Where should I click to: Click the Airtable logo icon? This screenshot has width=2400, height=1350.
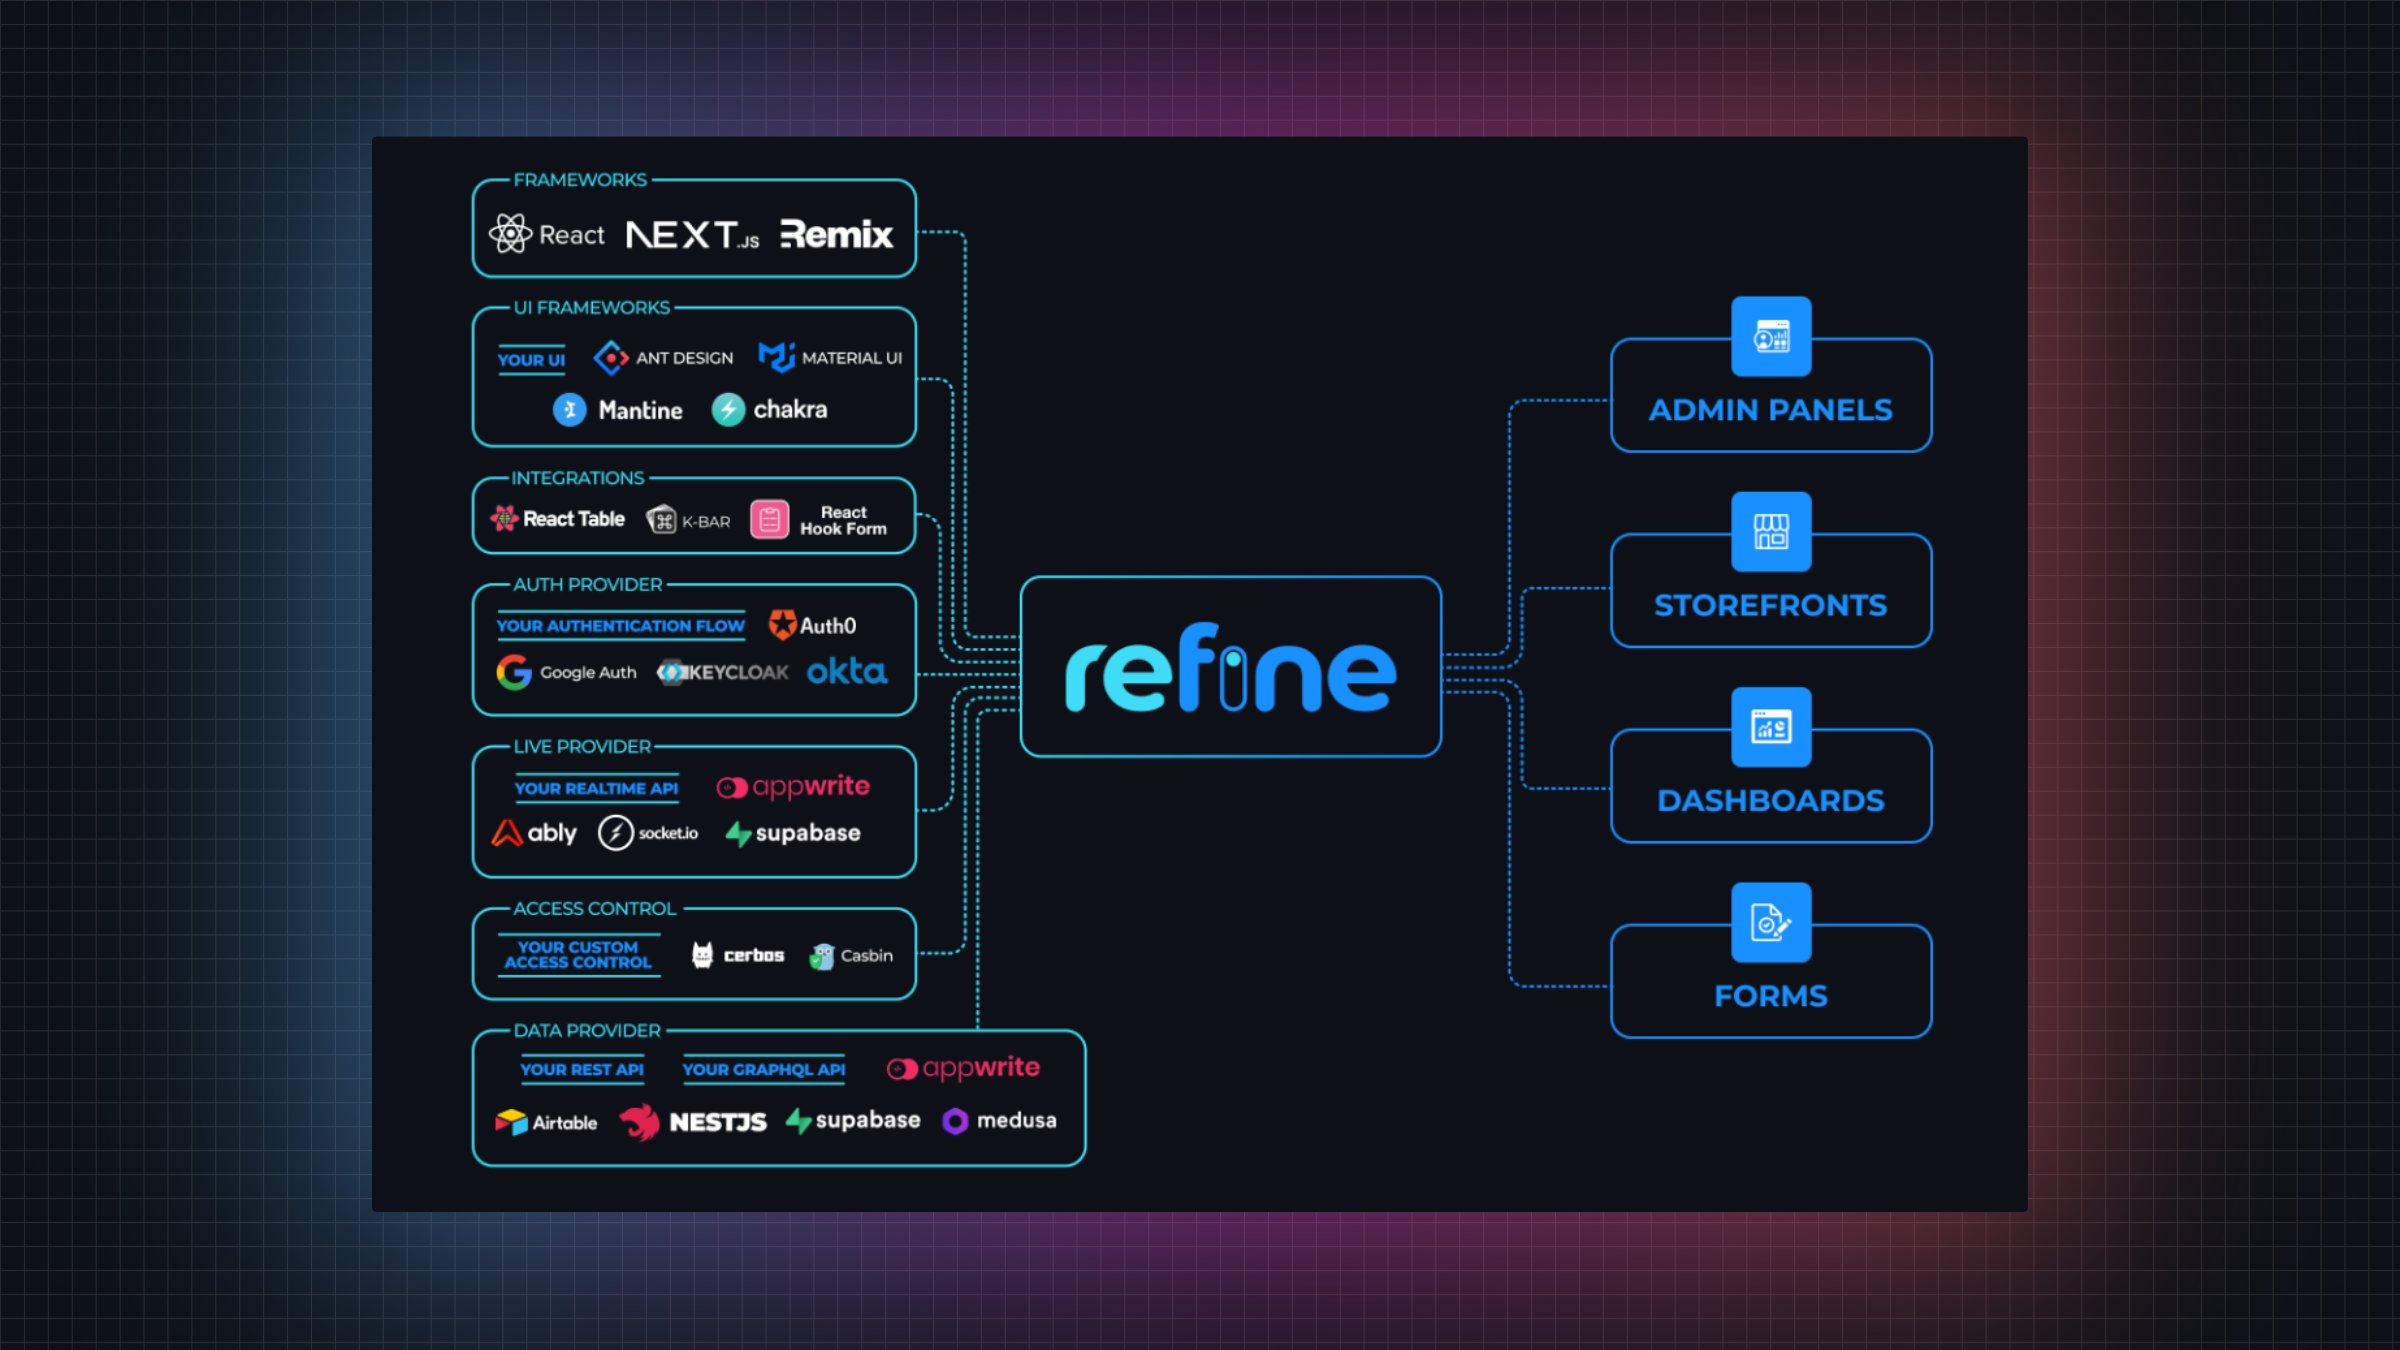511,1122
